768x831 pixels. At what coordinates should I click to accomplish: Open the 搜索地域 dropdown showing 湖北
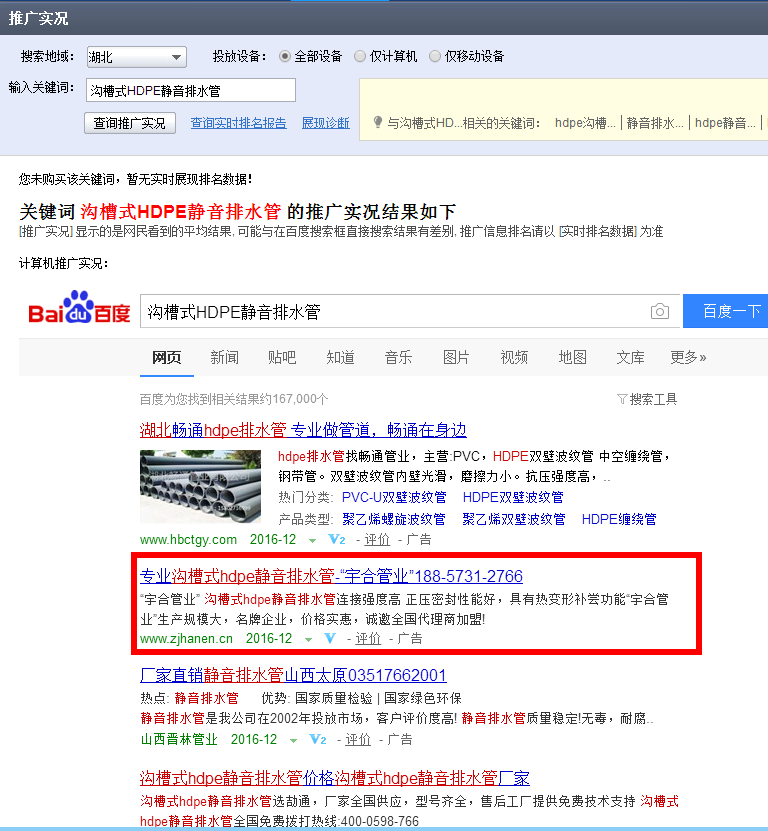point(137,57)
